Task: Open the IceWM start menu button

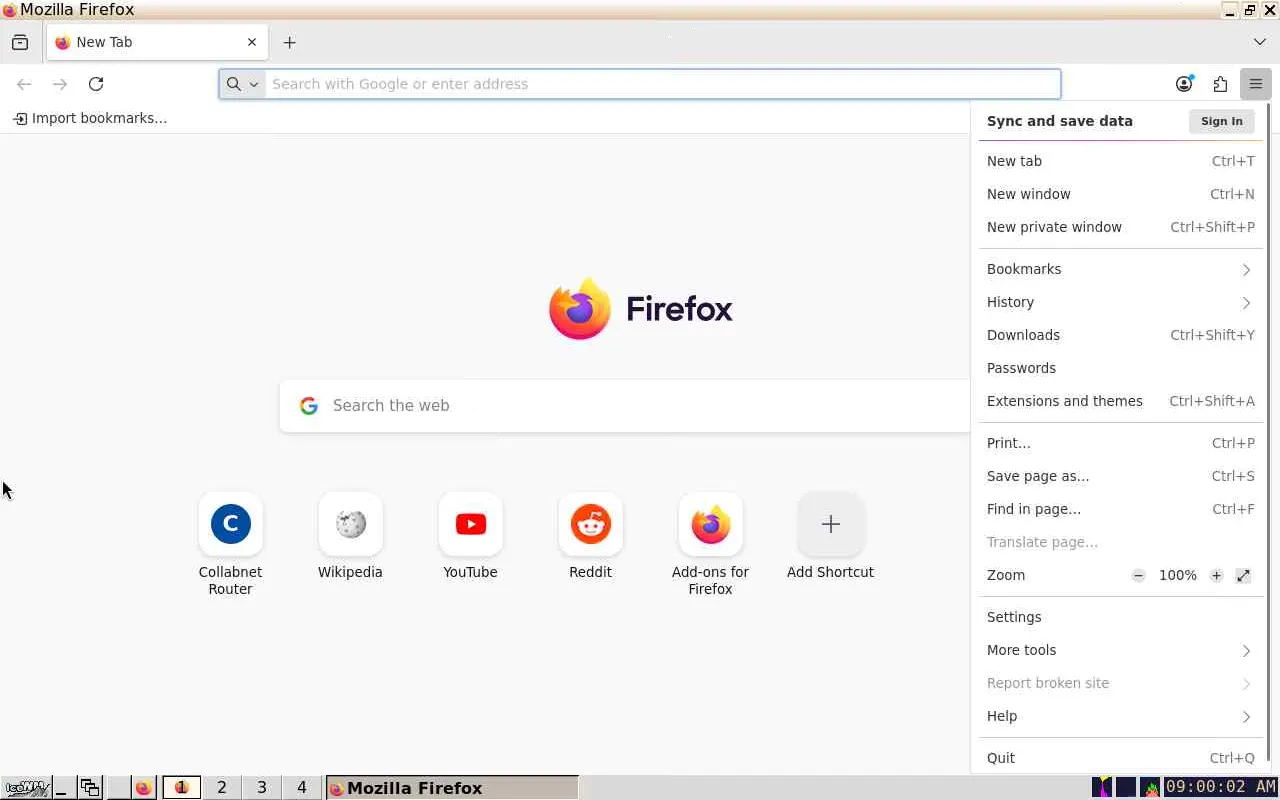Action: click(25, 788)
